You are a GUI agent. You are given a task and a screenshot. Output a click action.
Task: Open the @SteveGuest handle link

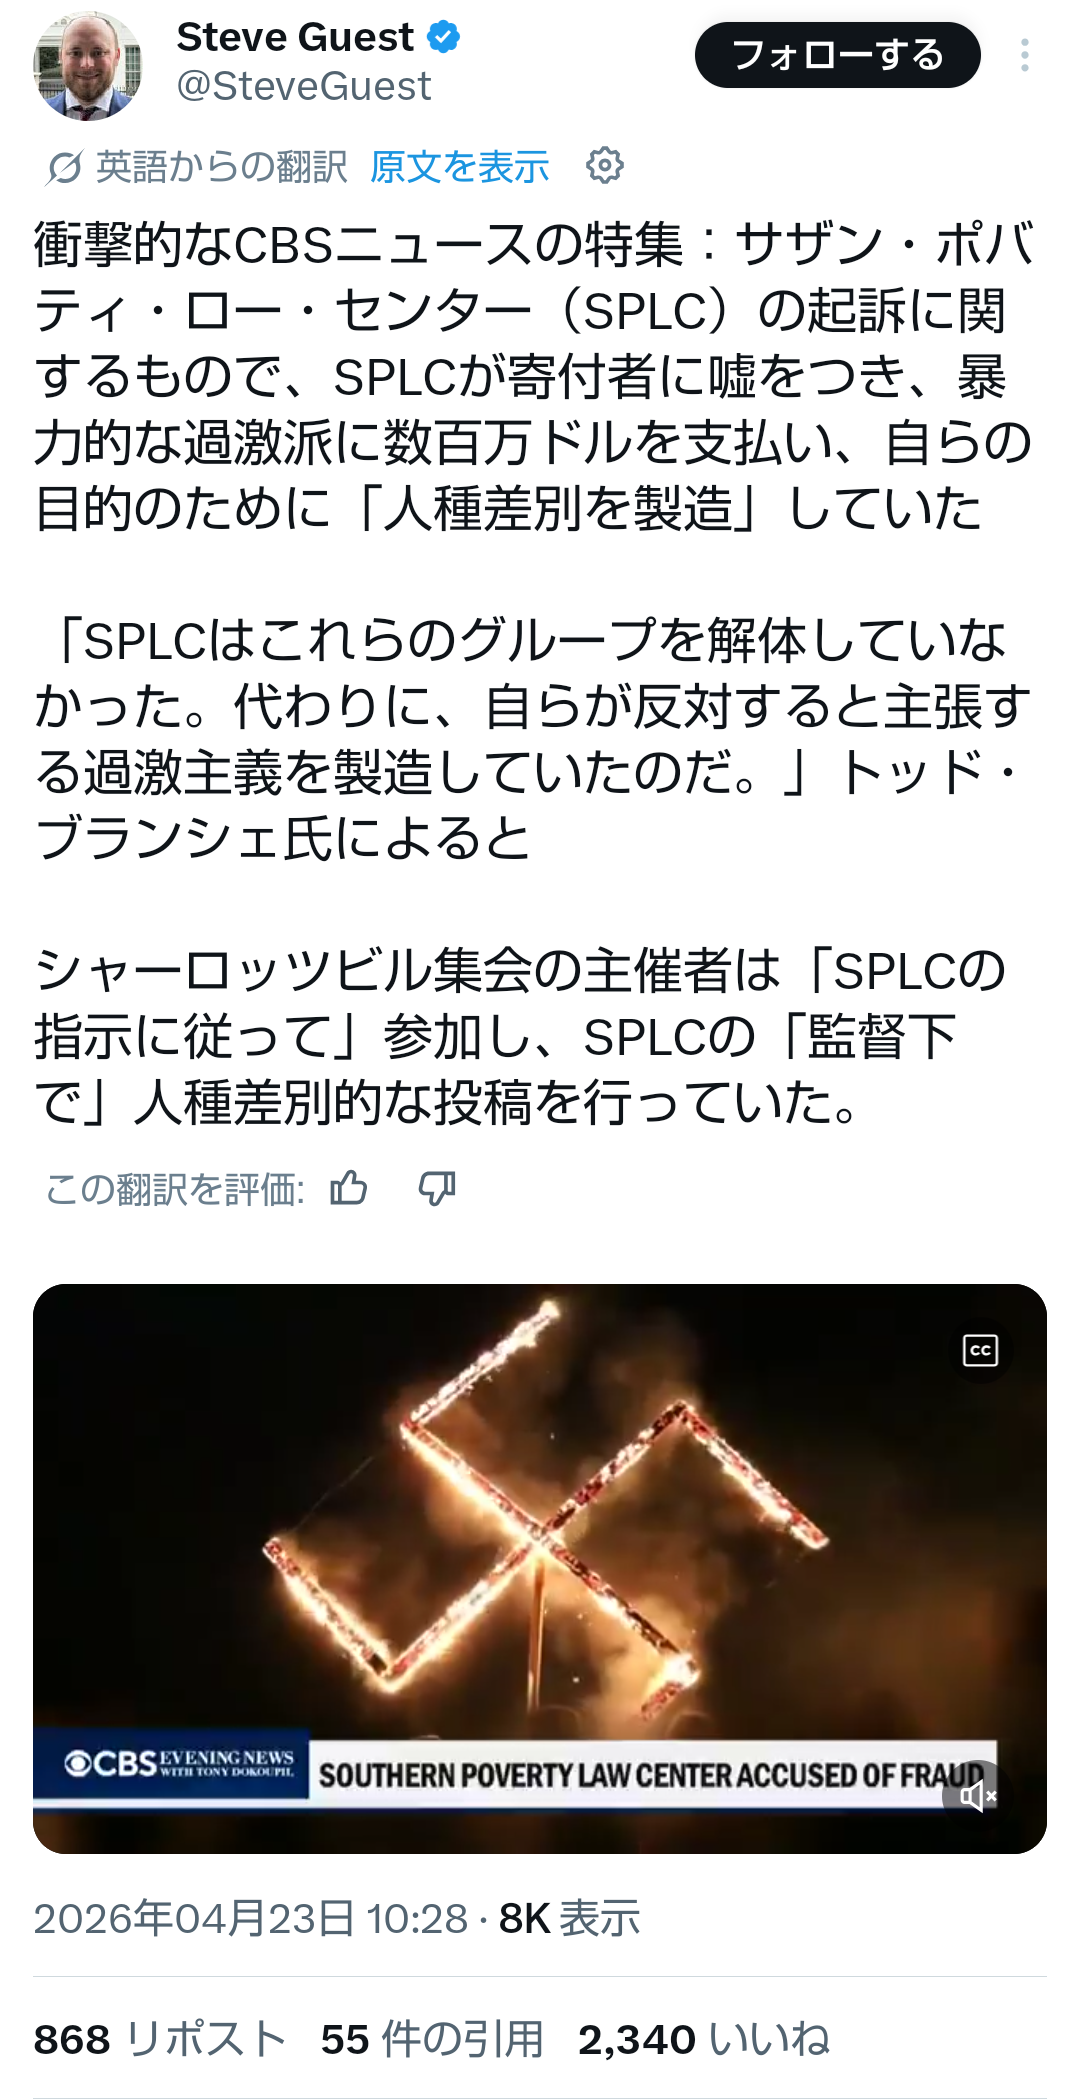304,87
